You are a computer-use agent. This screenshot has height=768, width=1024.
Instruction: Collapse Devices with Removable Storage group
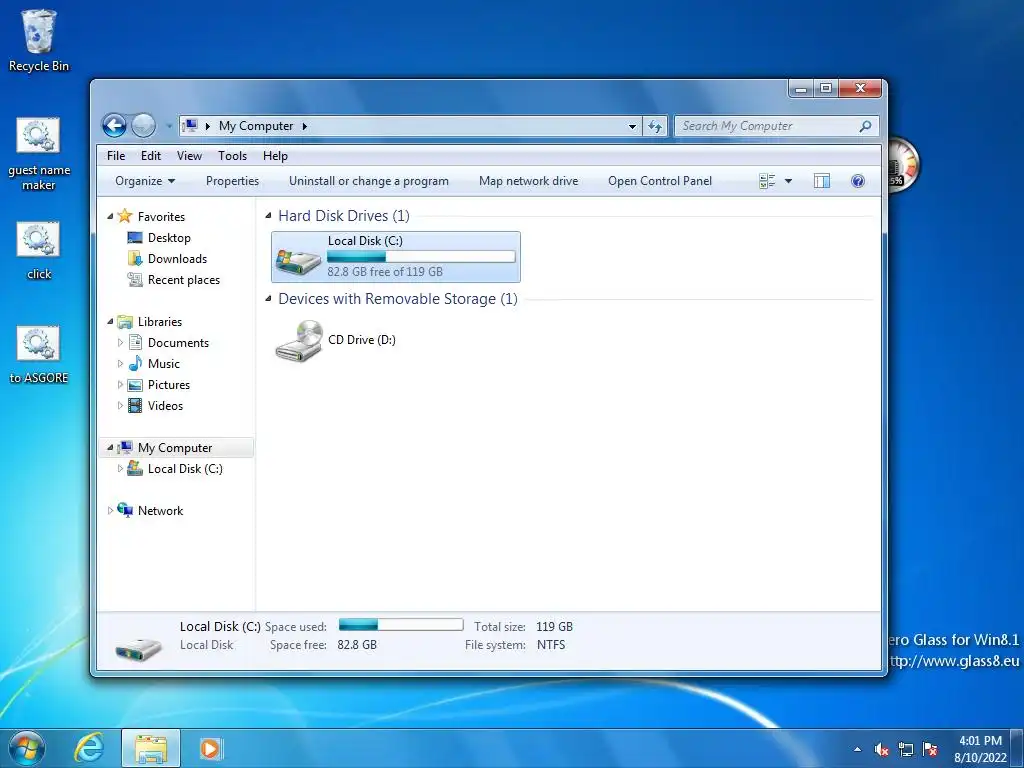pyautogui.click(x=268, y=298)
